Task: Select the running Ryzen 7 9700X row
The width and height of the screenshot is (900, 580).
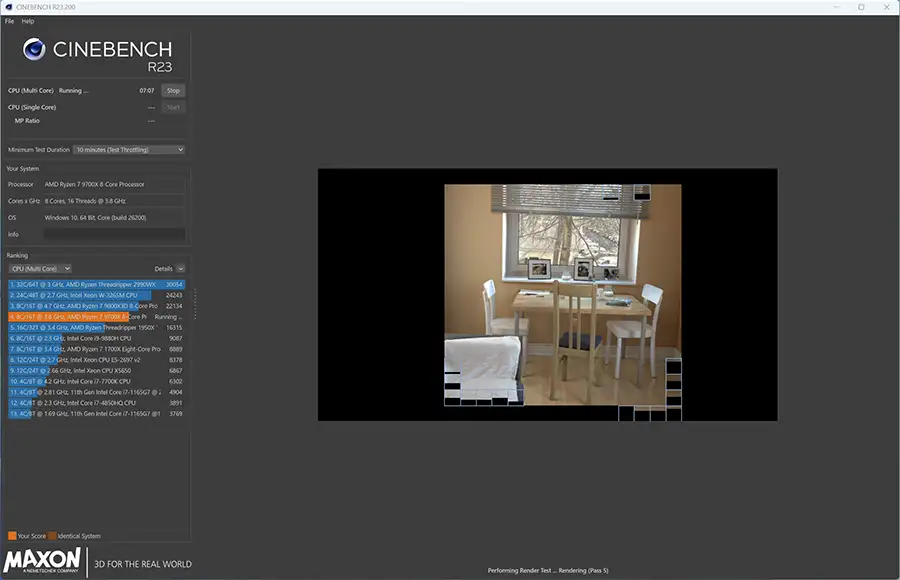Action: tap(96, 317)
